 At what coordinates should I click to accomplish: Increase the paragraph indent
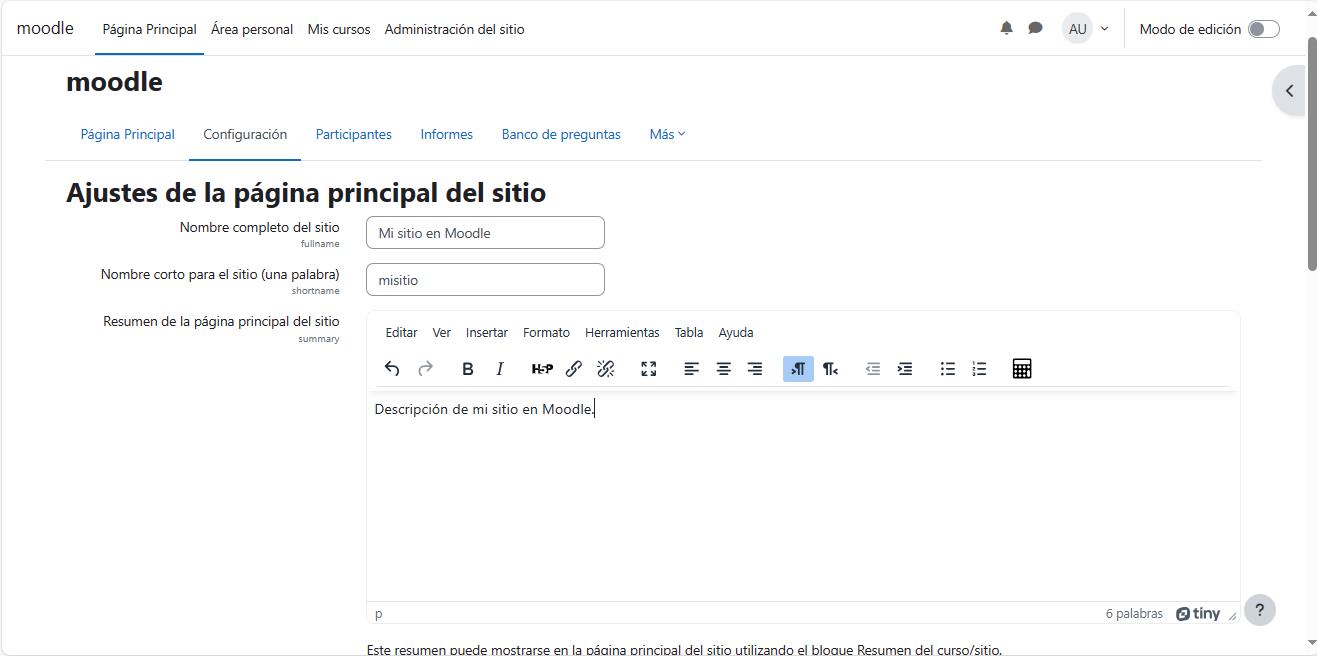tap(905, 369)
